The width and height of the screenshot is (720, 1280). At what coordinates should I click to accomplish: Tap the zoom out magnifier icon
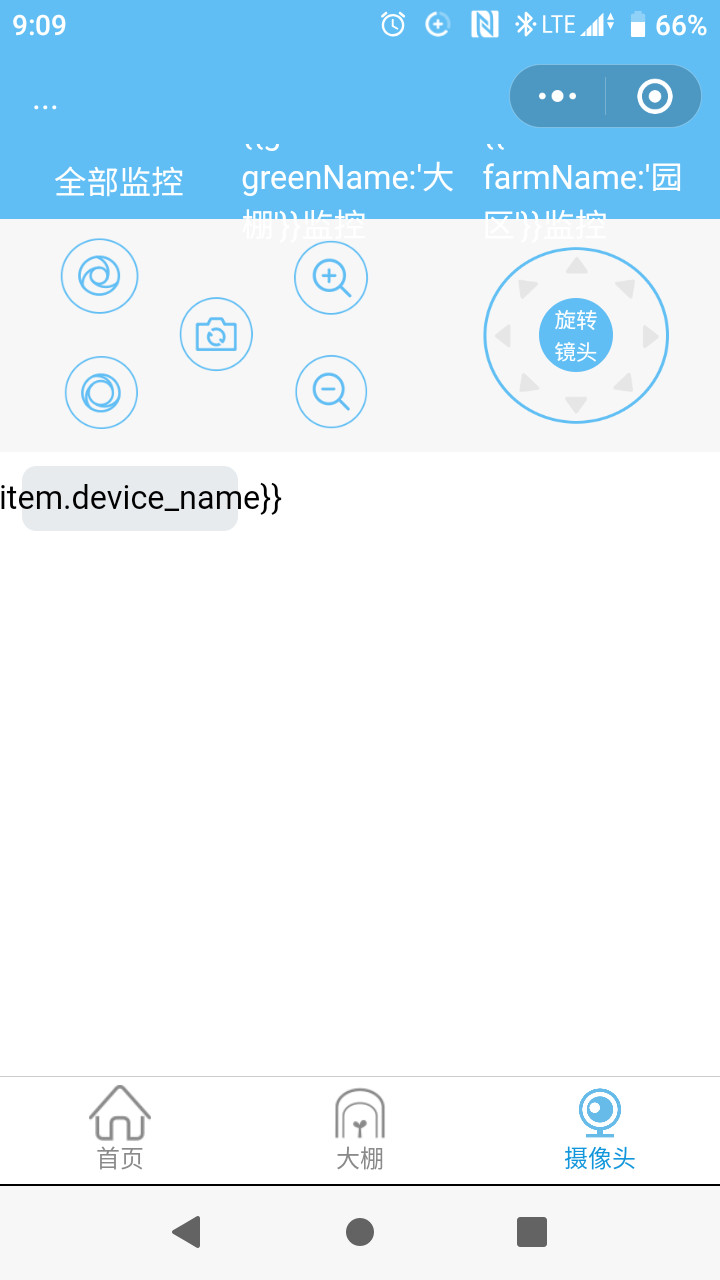(x=331, y=391)
